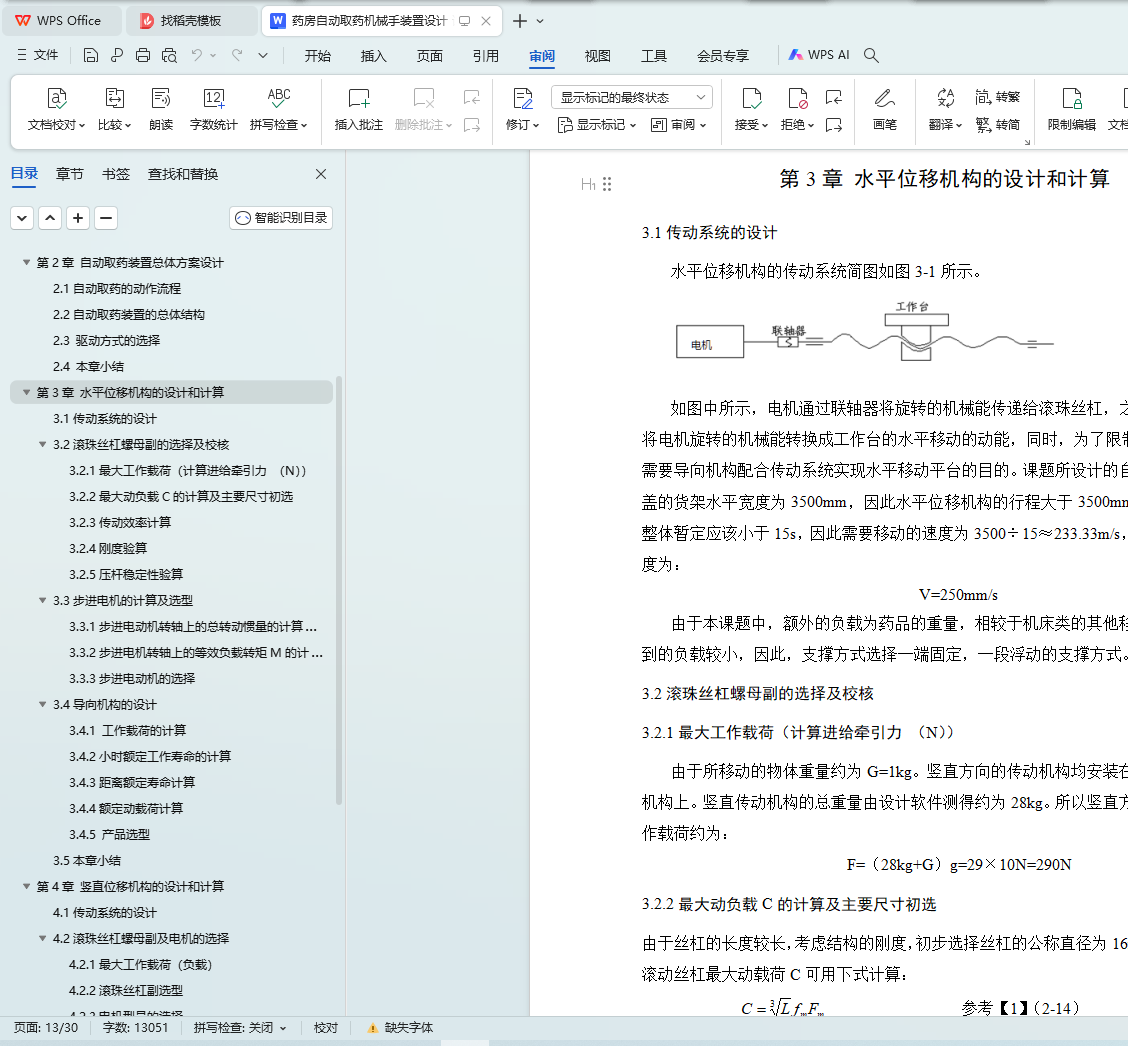
Task: Open the 会员专享 ribbon tab
Action: click(723, 55)
